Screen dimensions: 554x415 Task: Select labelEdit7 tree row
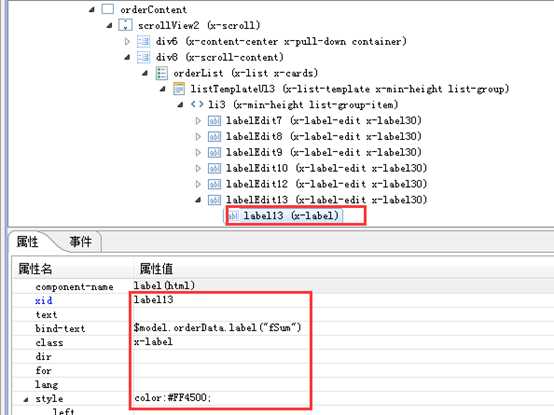324,120
